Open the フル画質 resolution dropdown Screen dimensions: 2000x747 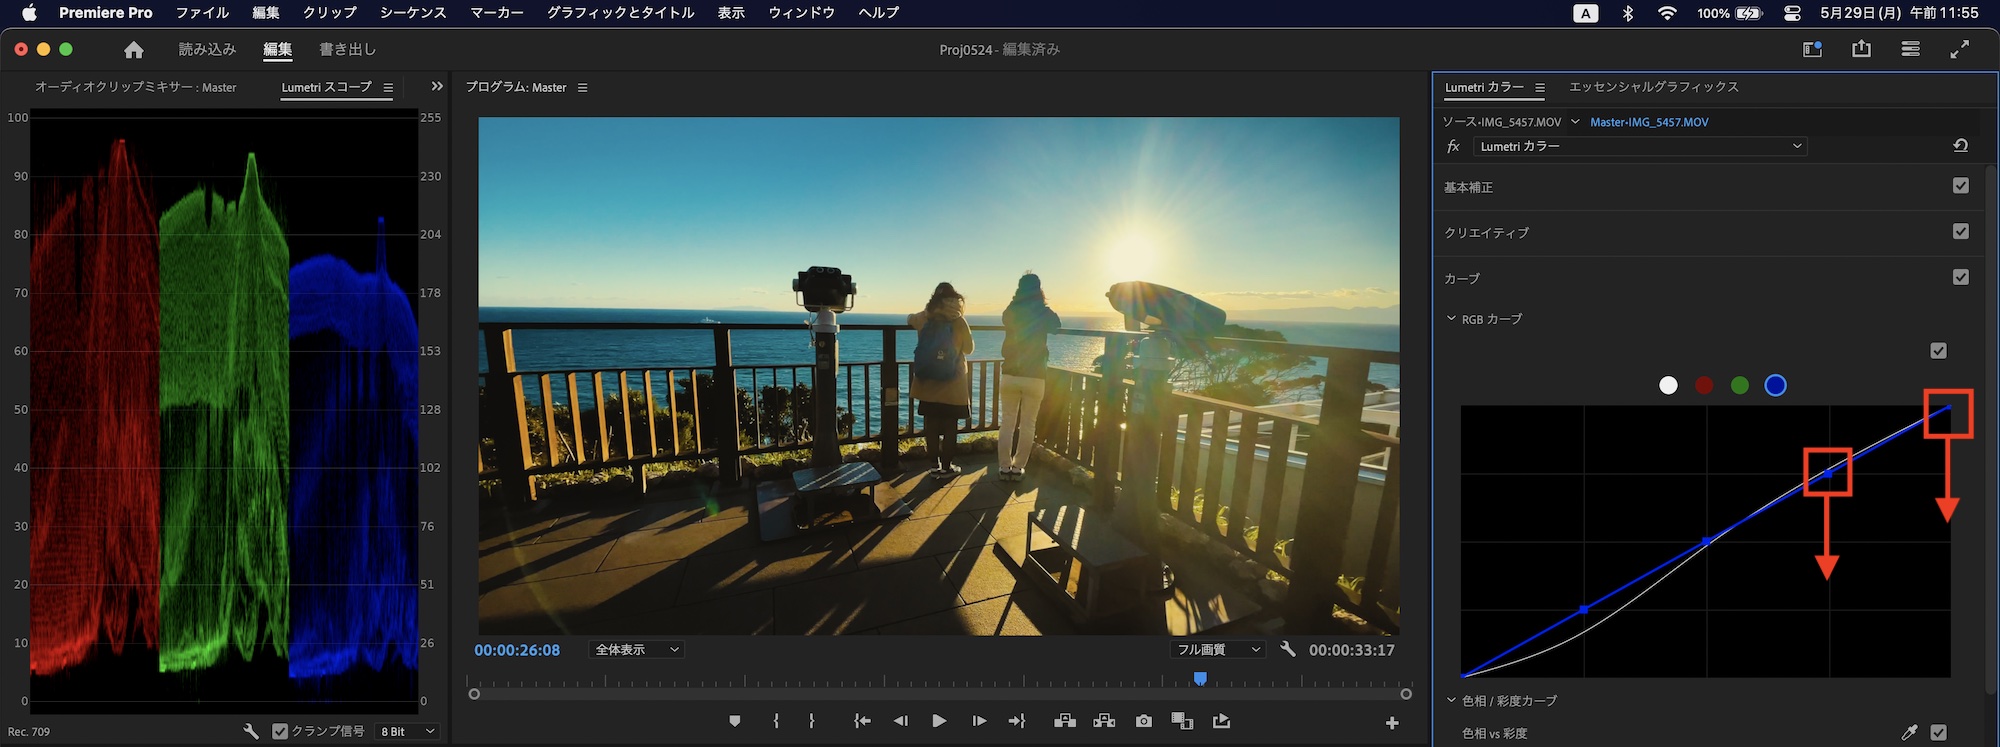1217,650
